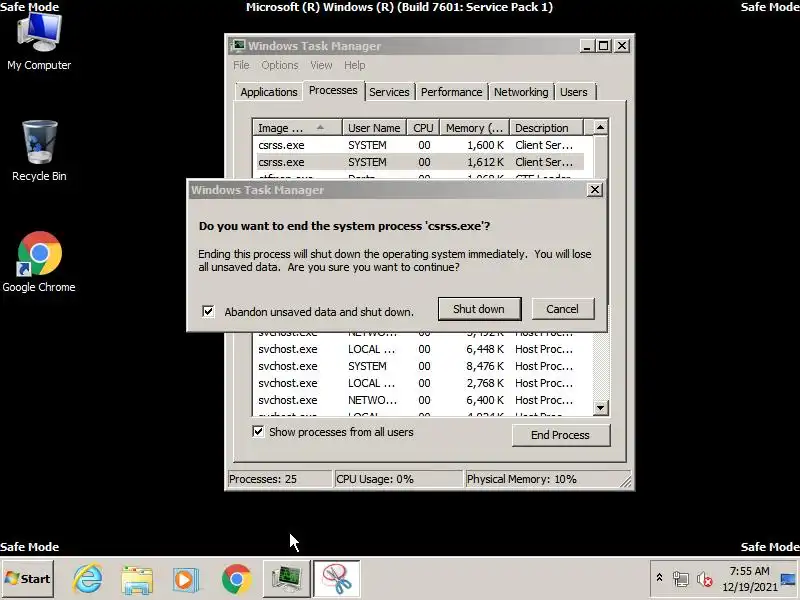800x600 pixels.
Task: Open the Services tab
Action: 389,92
